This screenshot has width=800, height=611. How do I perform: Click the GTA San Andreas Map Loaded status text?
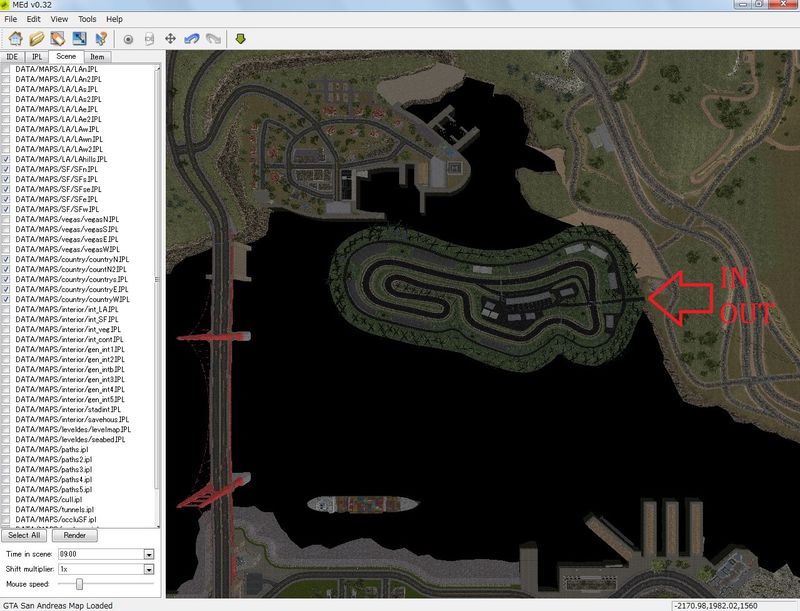click(58, 605)
